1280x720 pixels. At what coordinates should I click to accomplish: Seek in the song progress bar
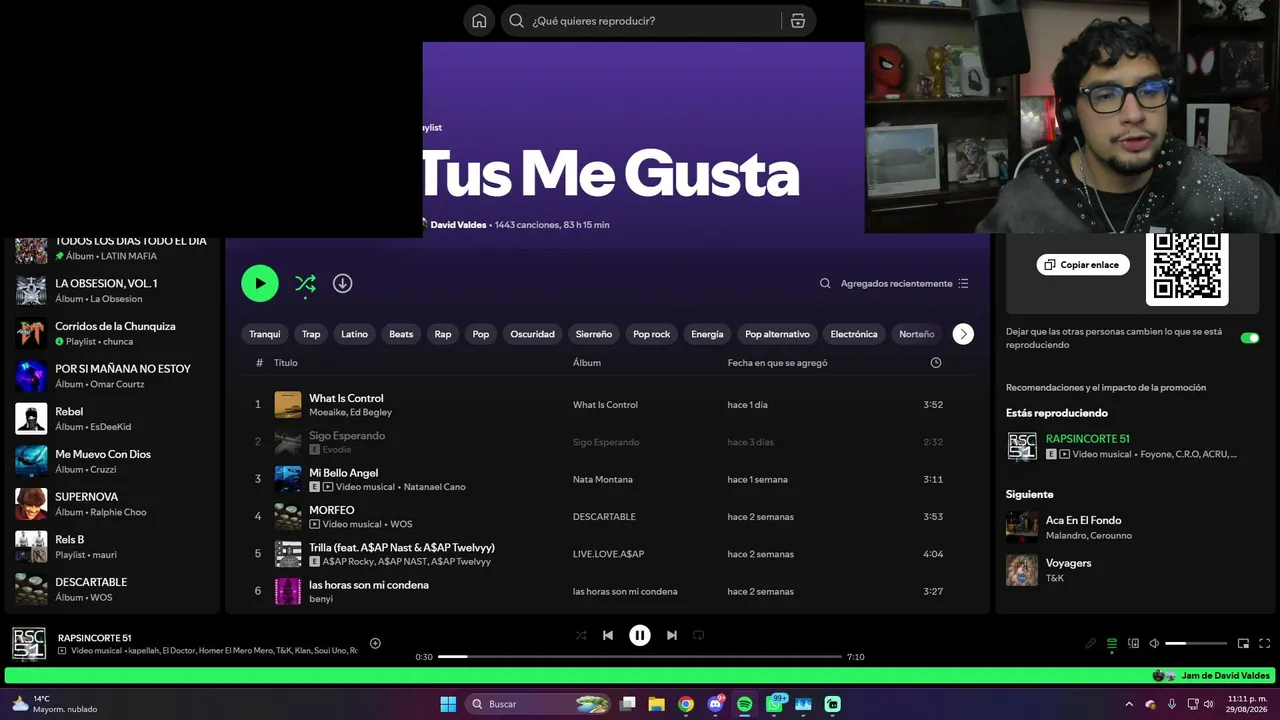pyautogui.click(x=640, y=657)
